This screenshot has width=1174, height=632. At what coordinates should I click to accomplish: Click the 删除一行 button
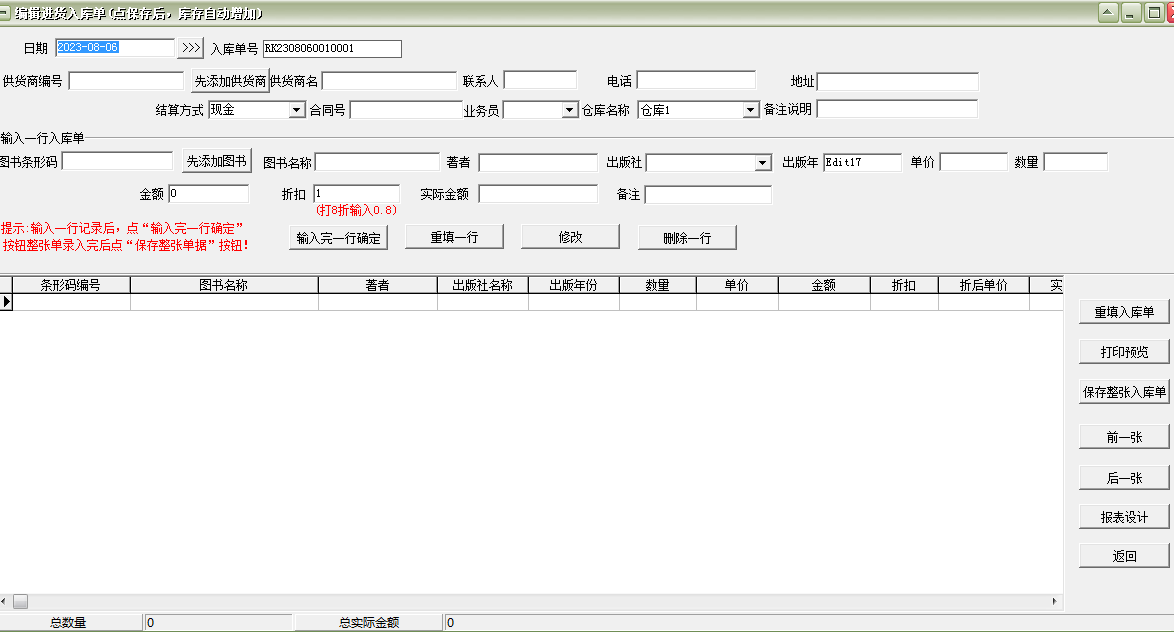click(687, 237)
